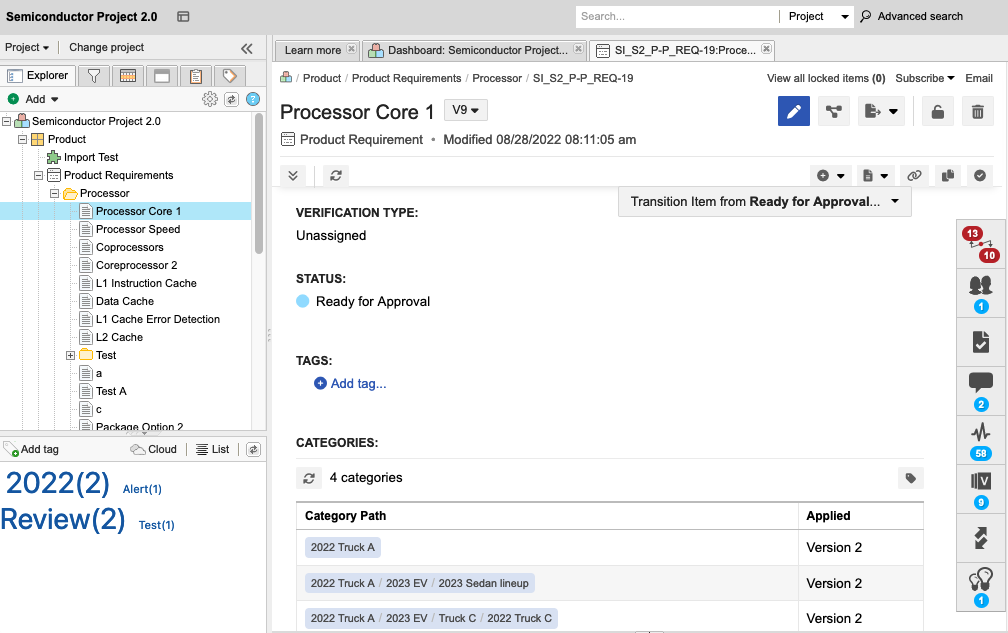Open Transition Item from Ready for Approval dropdown
Viewport: 1008px width, 633px height.
(765, 202)
